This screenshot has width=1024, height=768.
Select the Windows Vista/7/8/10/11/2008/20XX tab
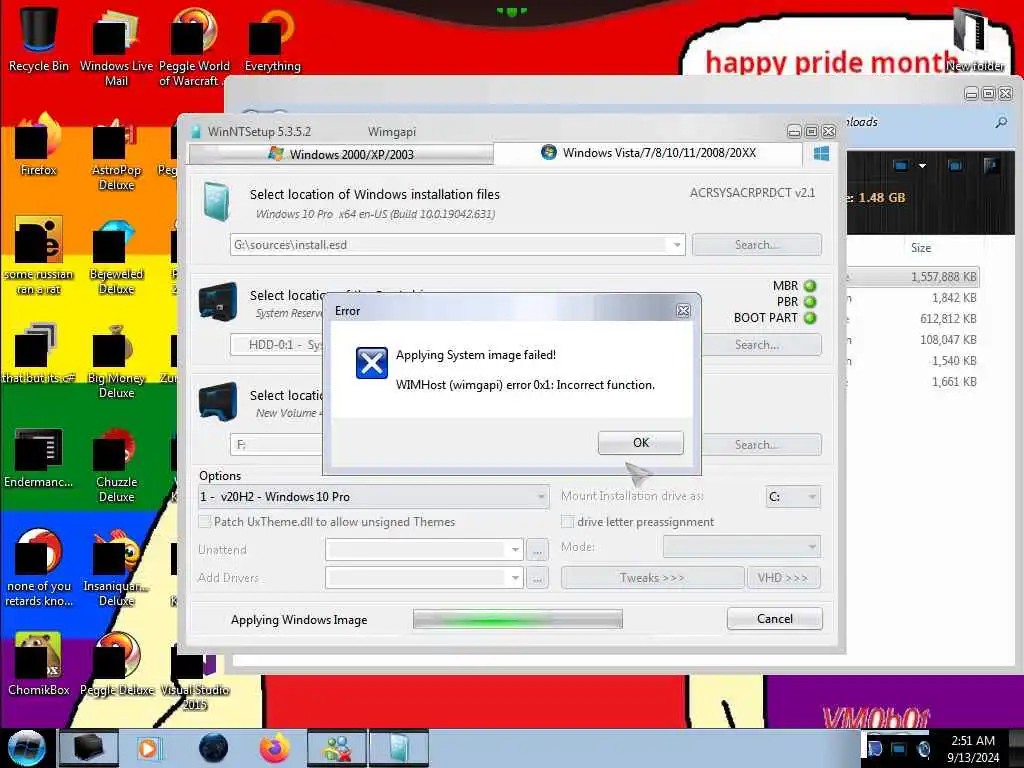point(648,153)
